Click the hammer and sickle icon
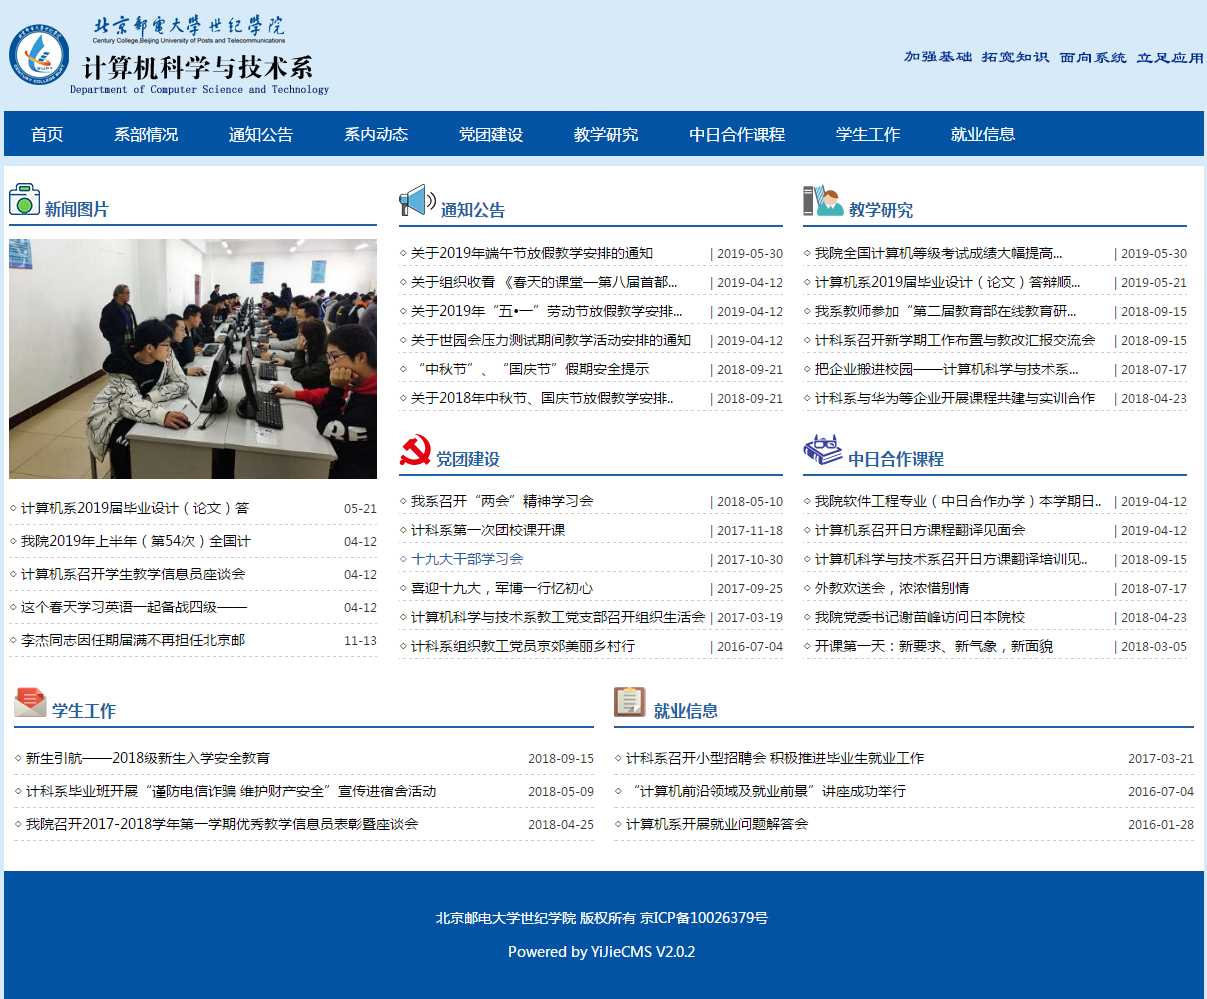The image size is (1207, 999). click(415, 451)
